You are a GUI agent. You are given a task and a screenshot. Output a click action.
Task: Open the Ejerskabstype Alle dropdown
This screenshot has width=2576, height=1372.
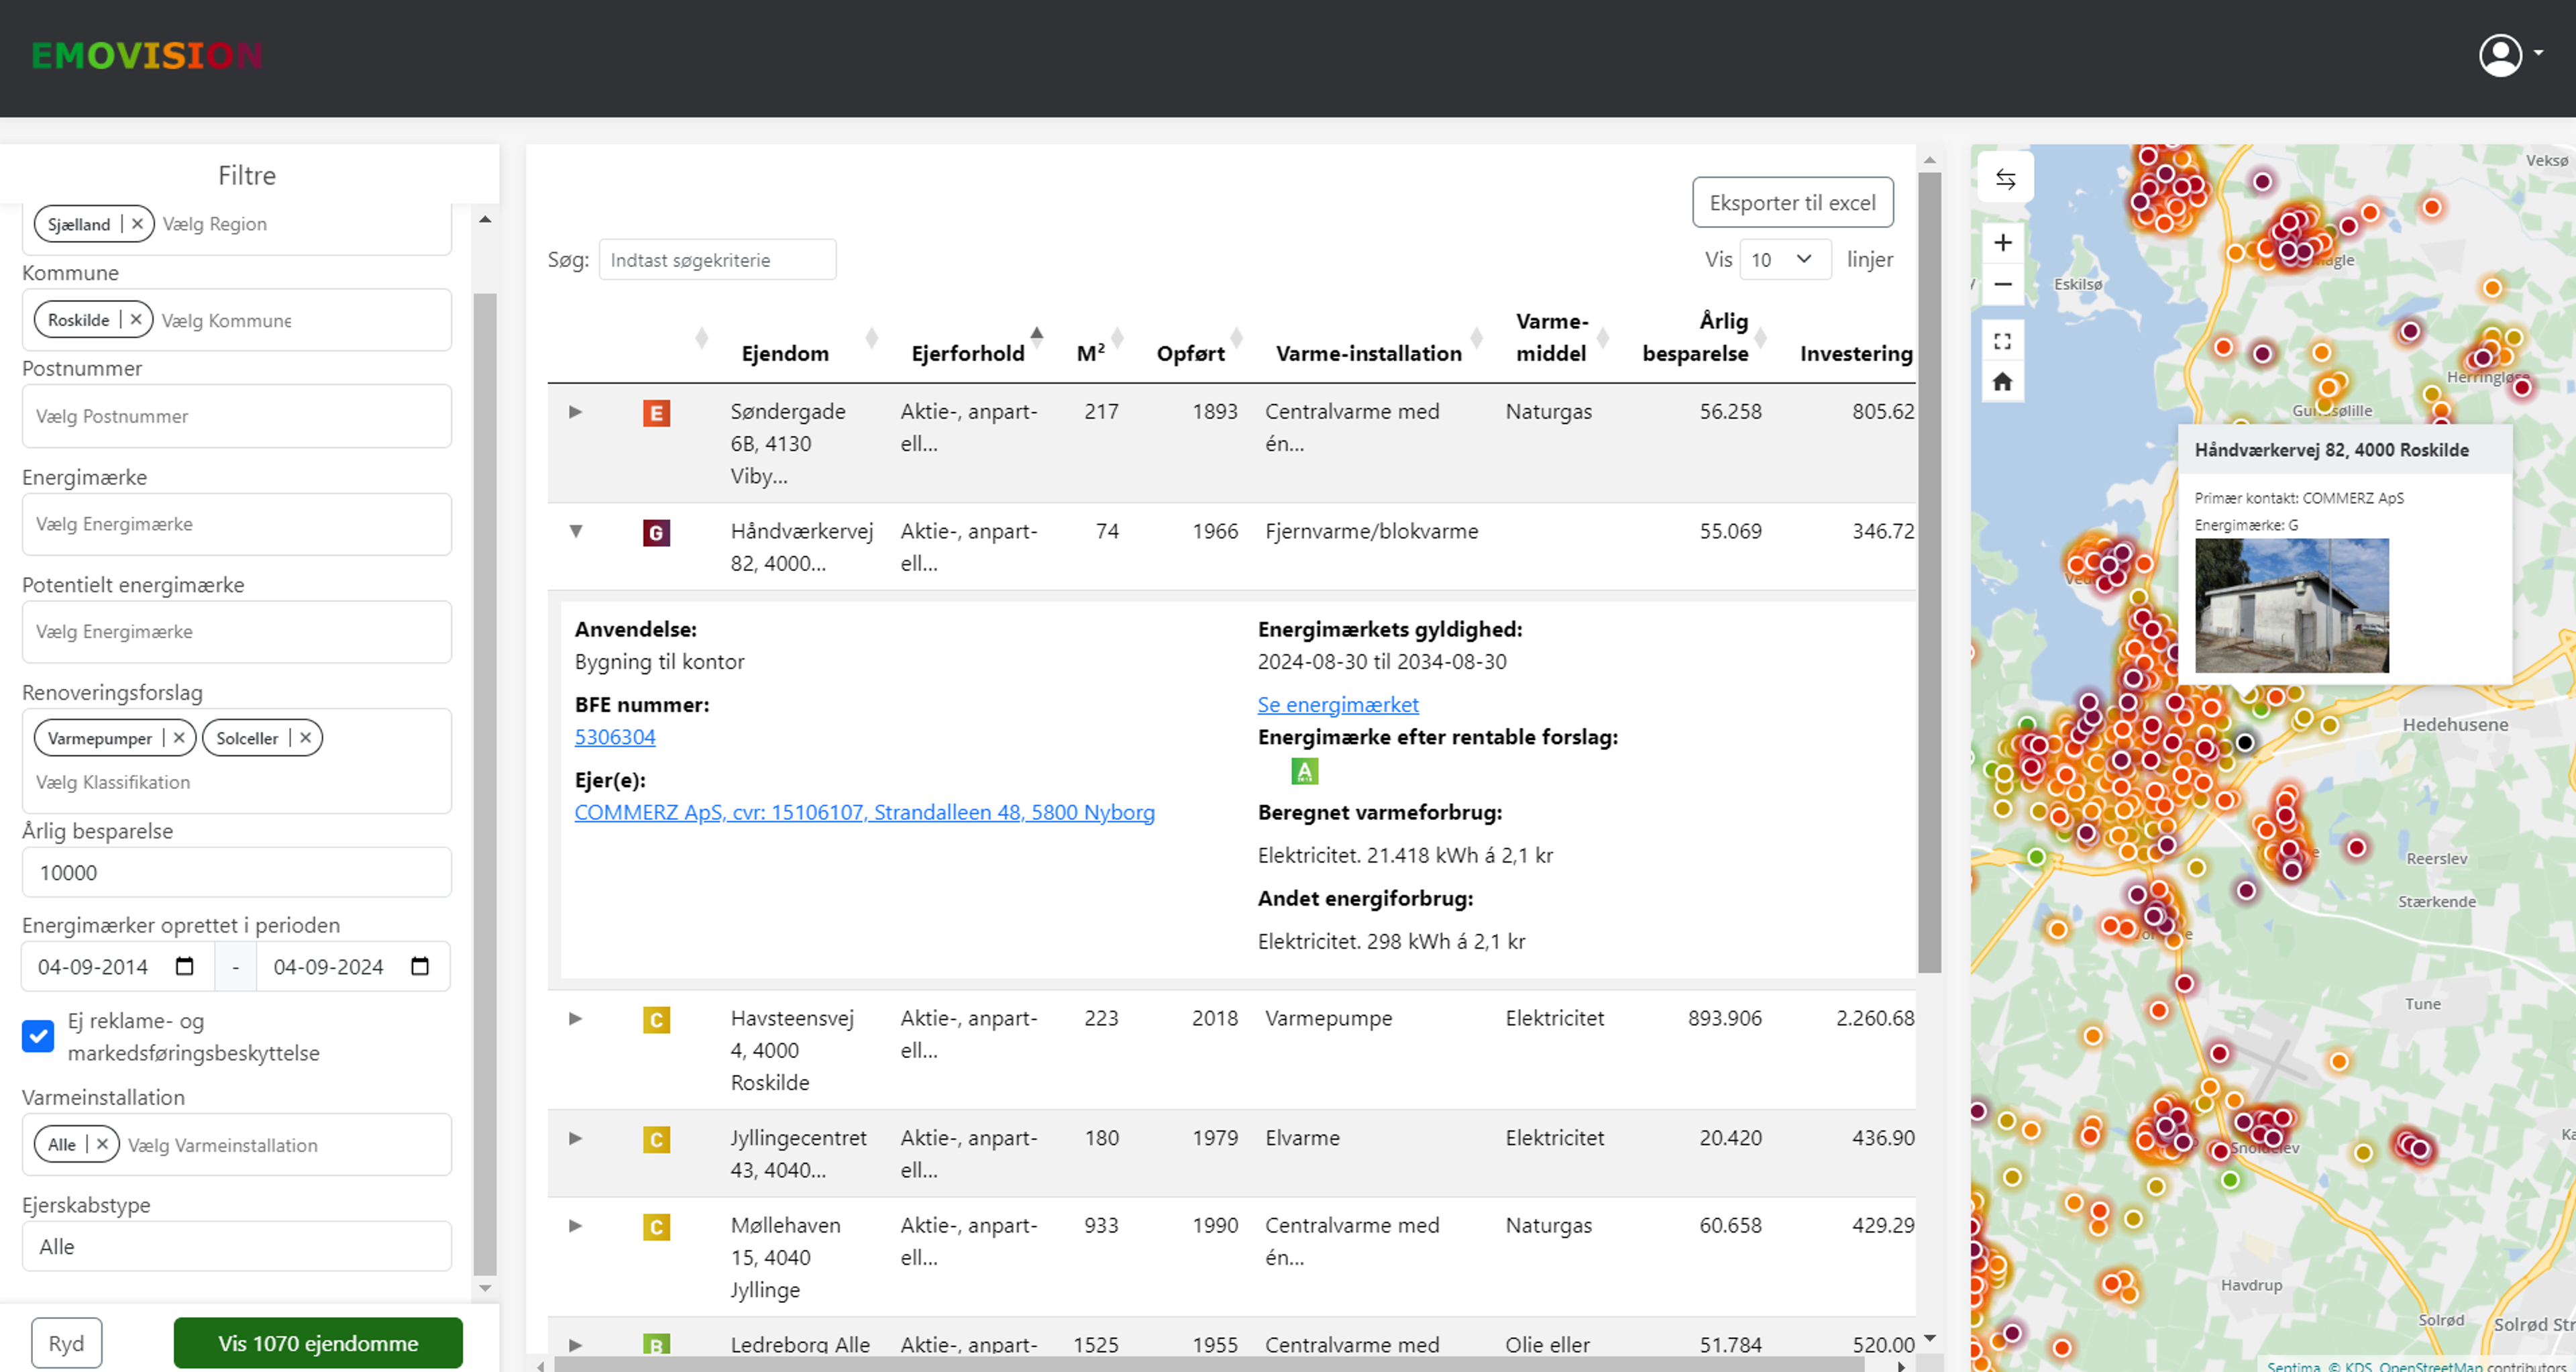[236, 1247]
